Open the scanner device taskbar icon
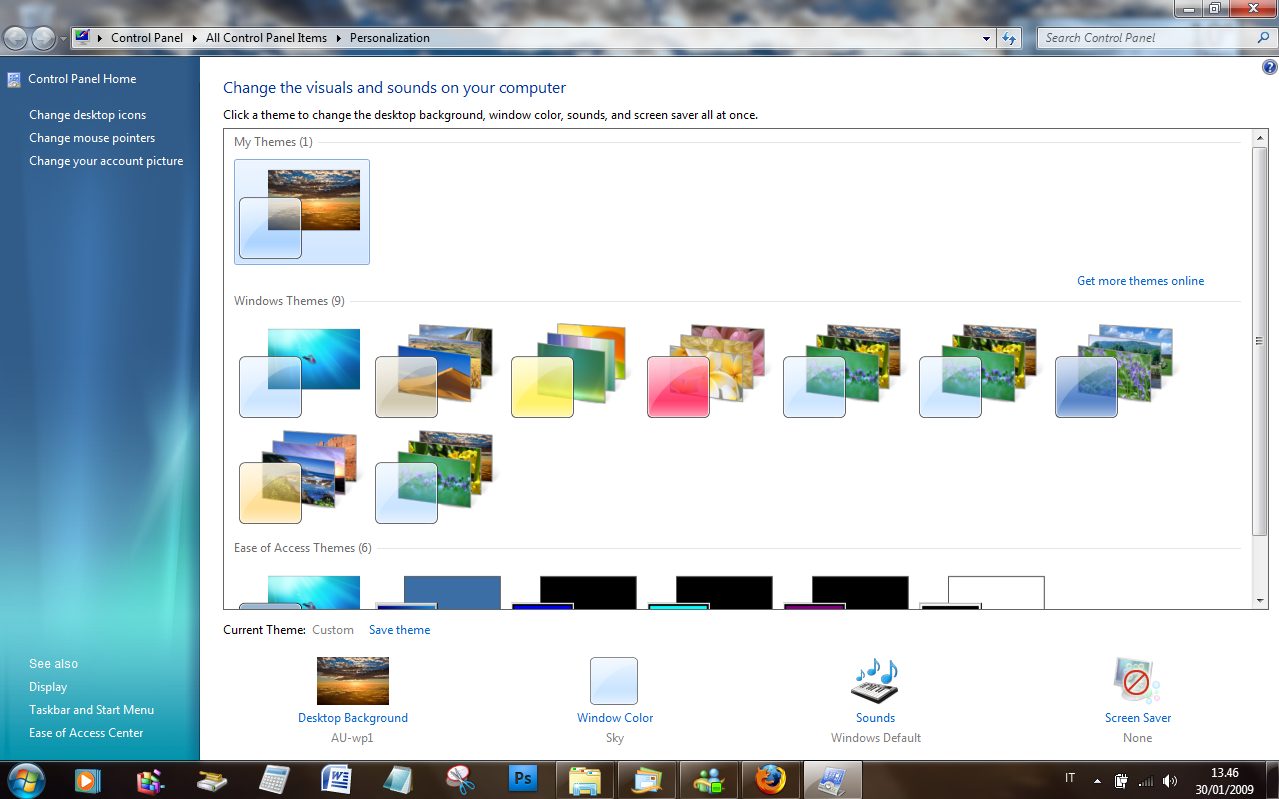 pos(212,779)
